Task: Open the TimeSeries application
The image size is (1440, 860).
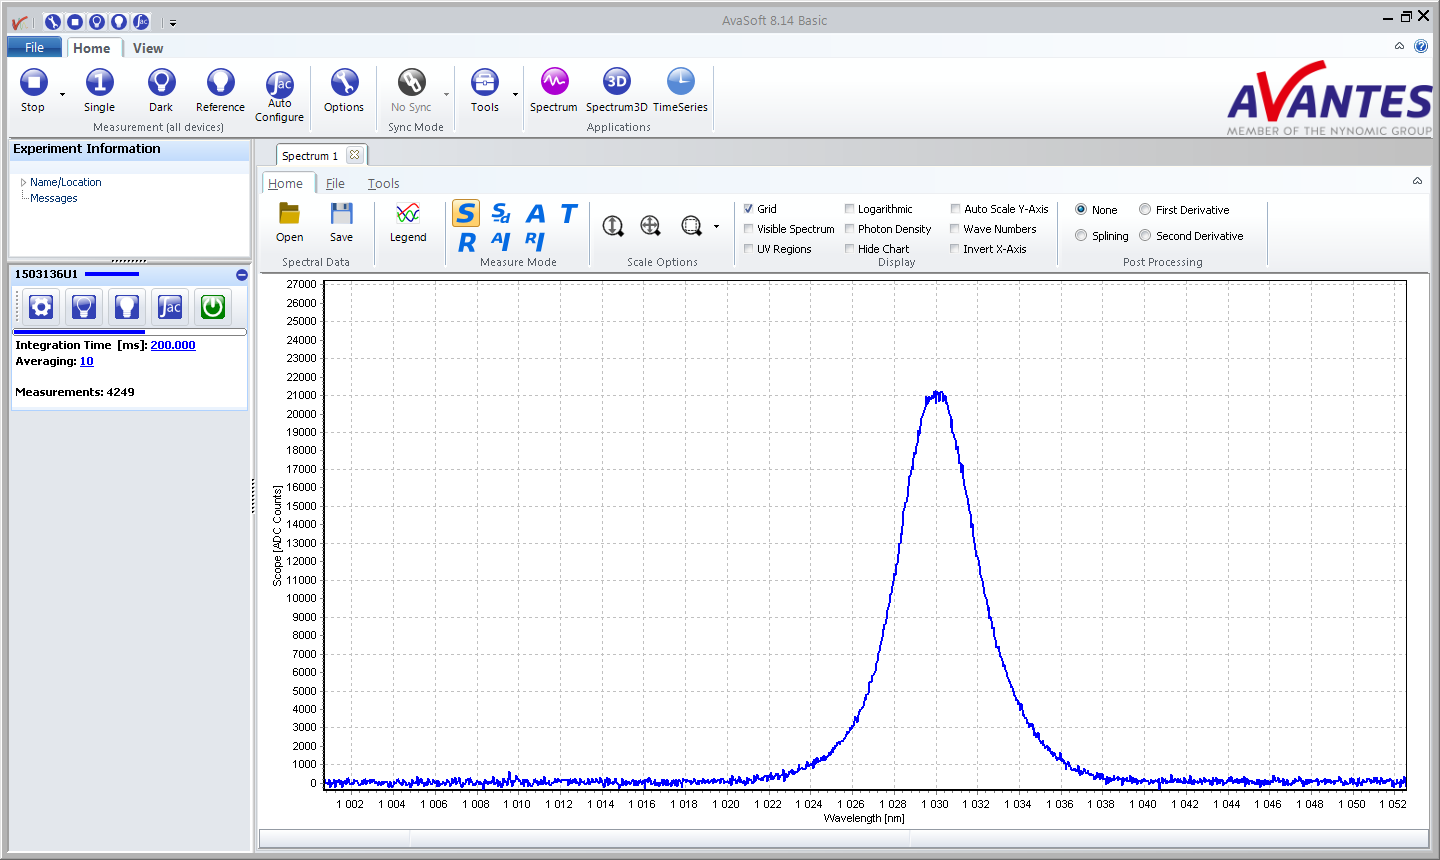Action: click(x=680, y=83)
